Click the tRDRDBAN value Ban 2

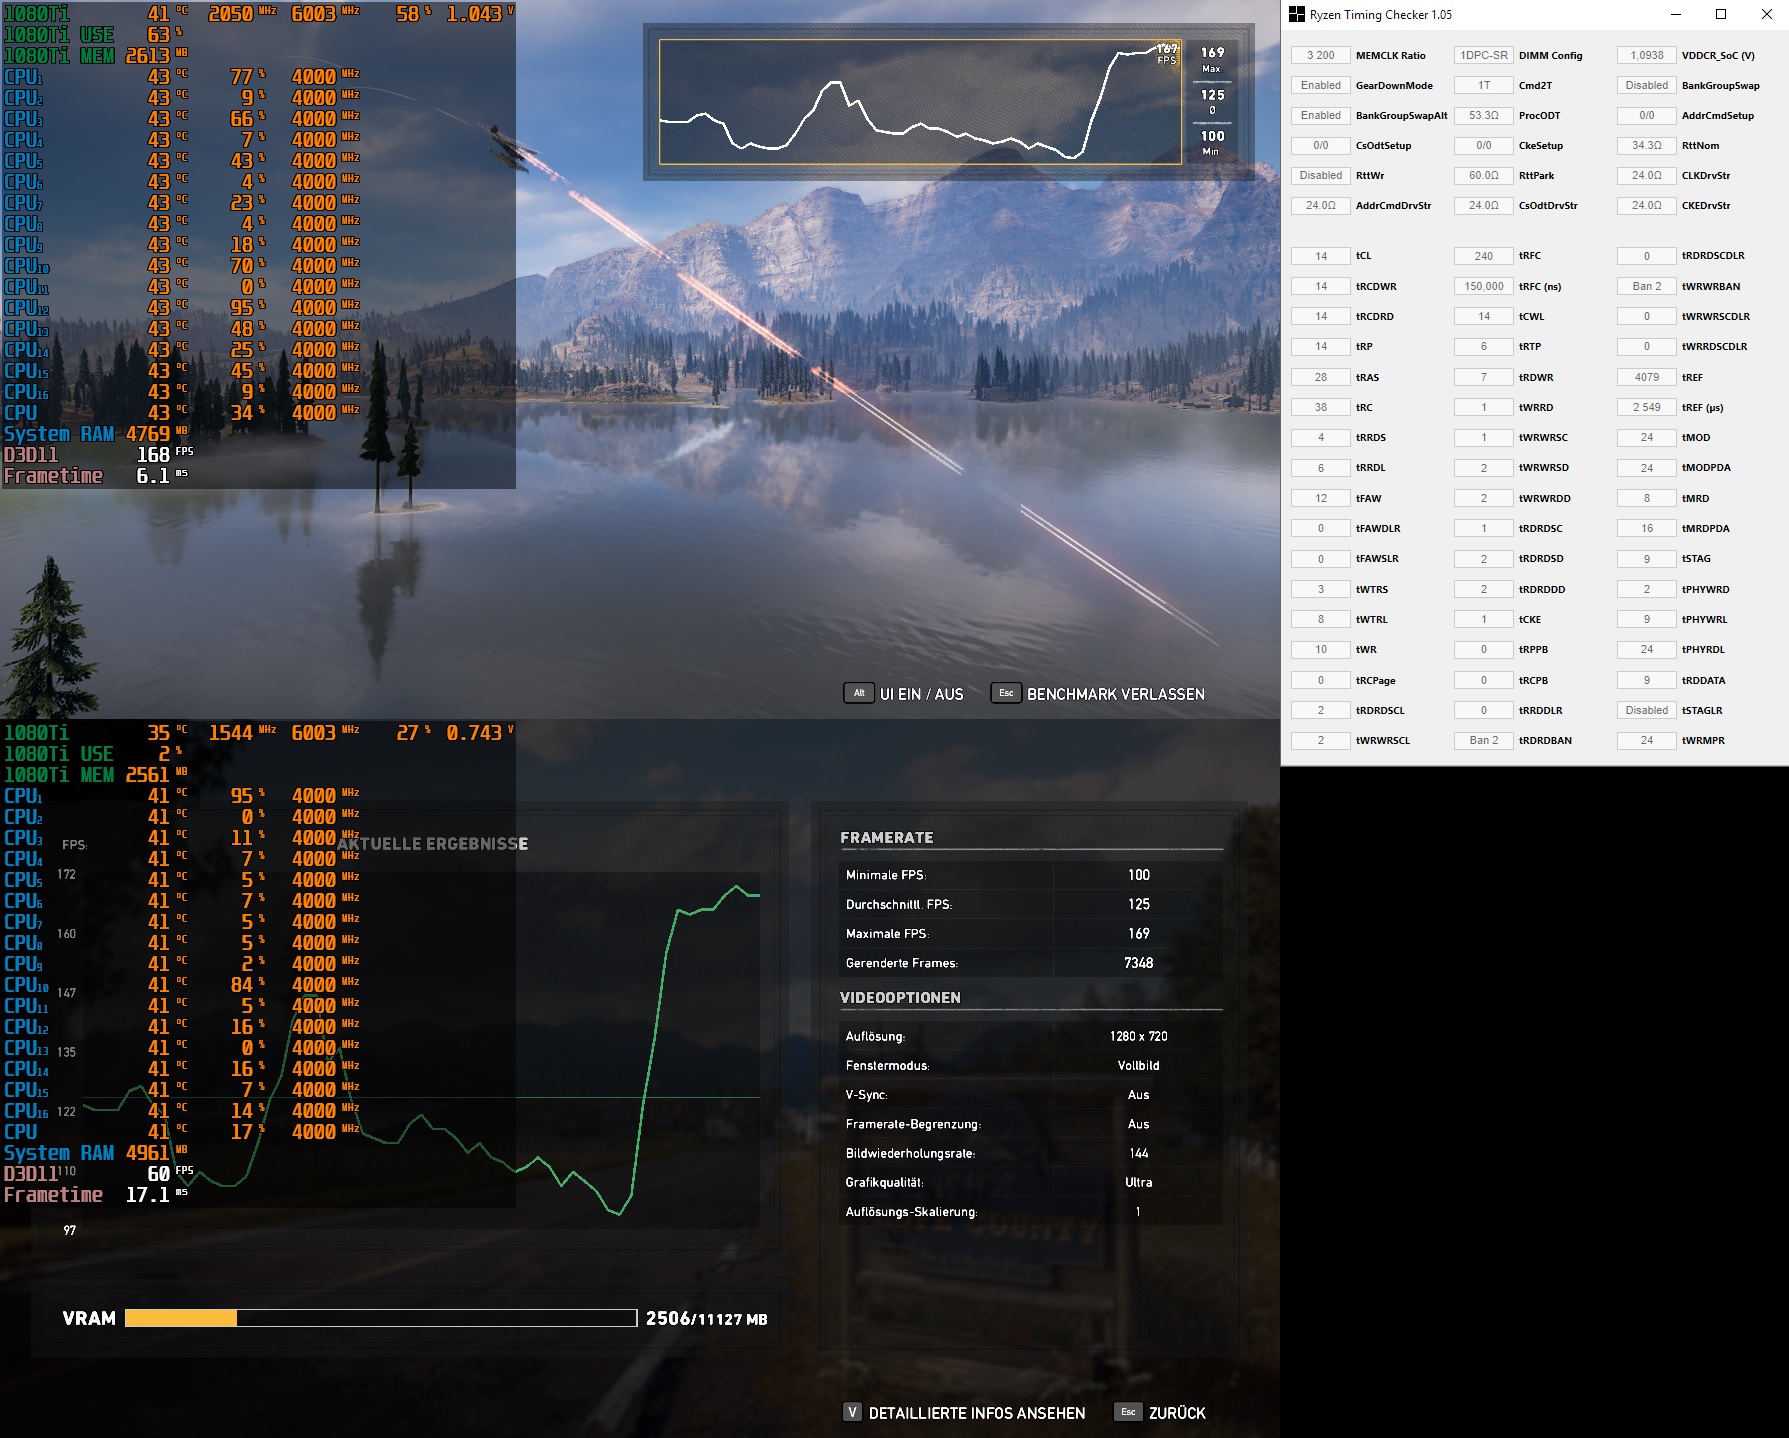pos(1484,740)
